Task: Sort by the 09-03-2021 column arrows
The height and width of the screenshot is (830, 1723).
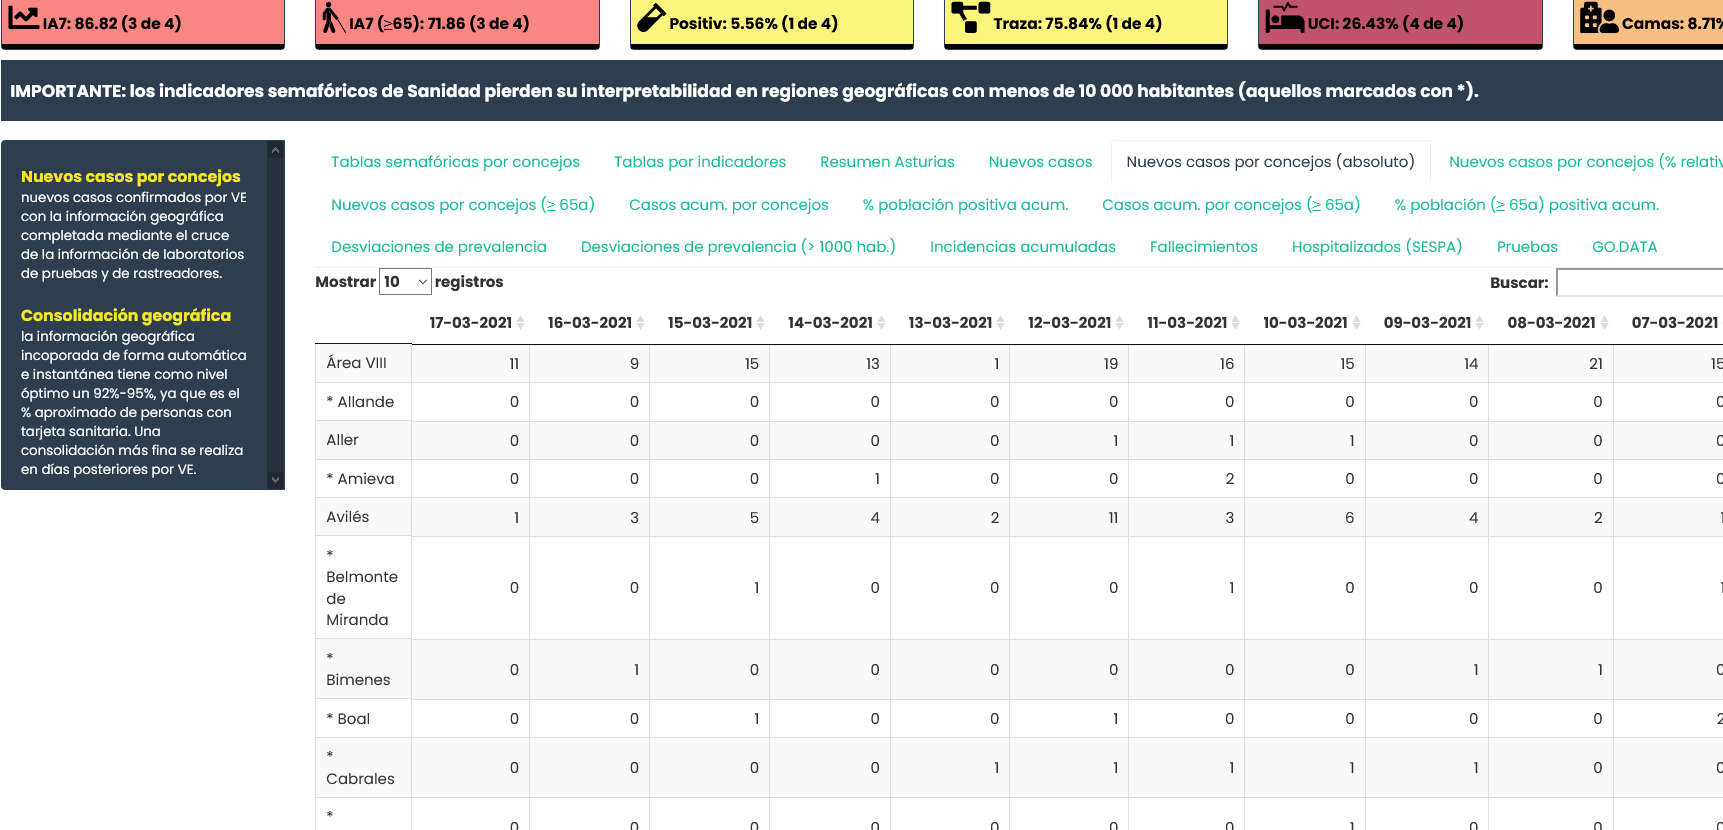Action: click(1479, 323)
